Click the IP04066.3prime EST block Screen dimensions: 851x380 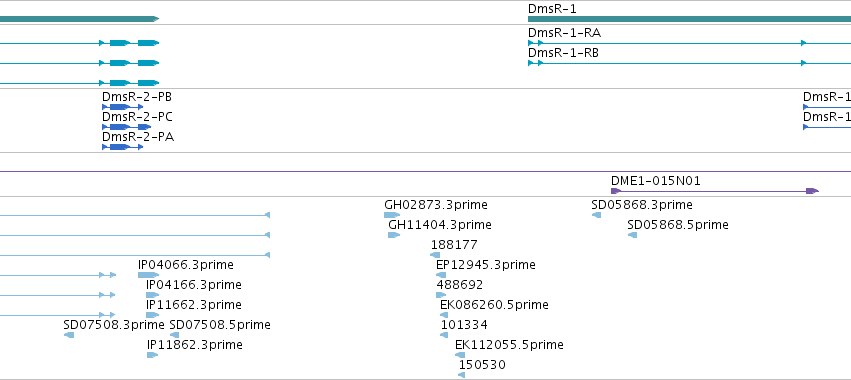(x=148, y=275)
